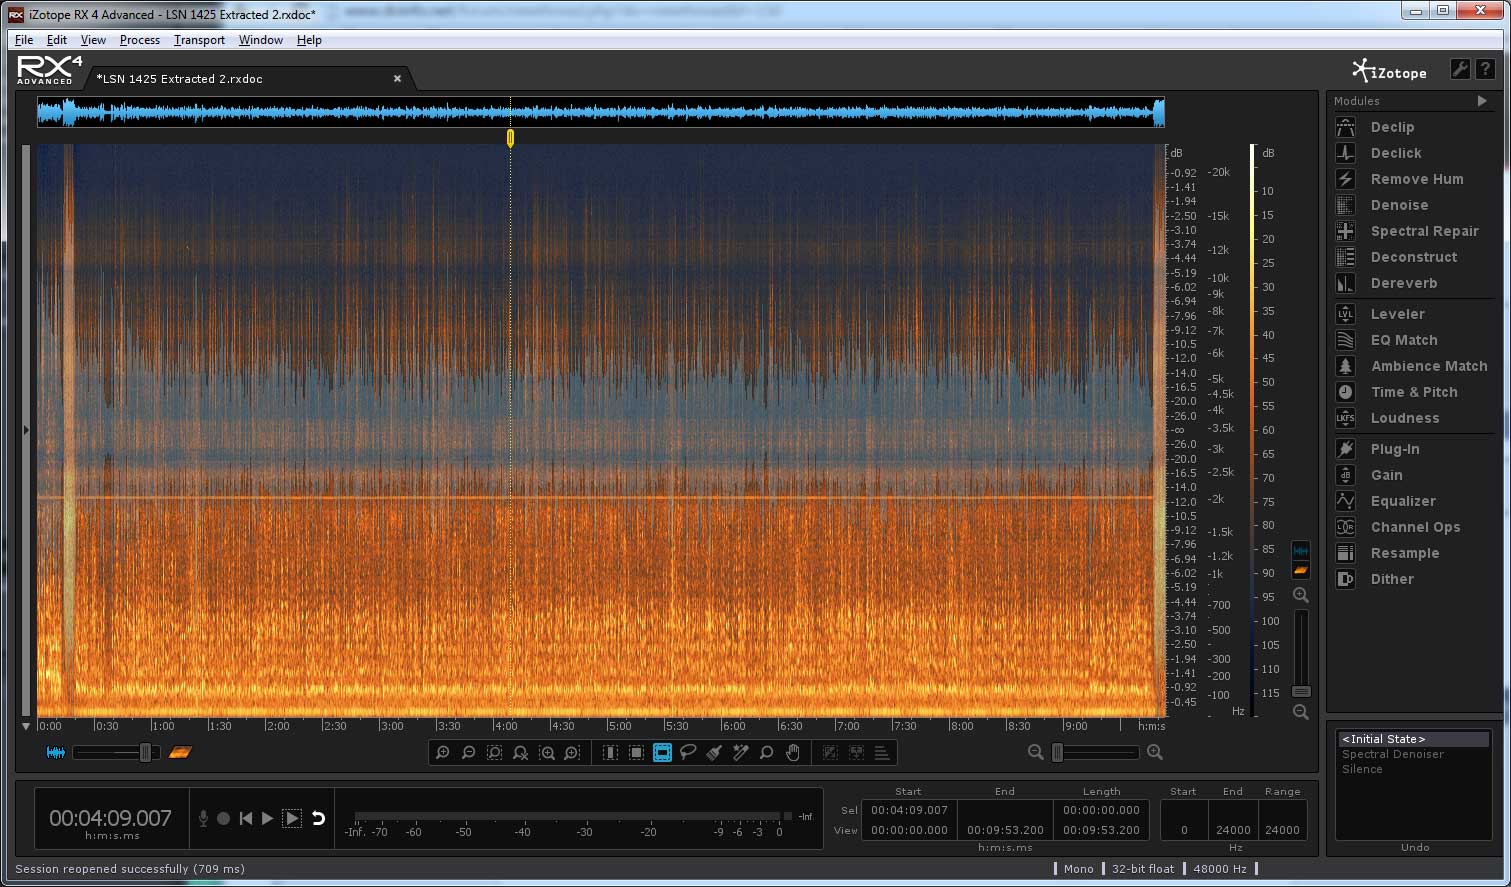This screenshot has width=1511, height=887.
Task: Open the Declick module
Action: click(1395, 153)
